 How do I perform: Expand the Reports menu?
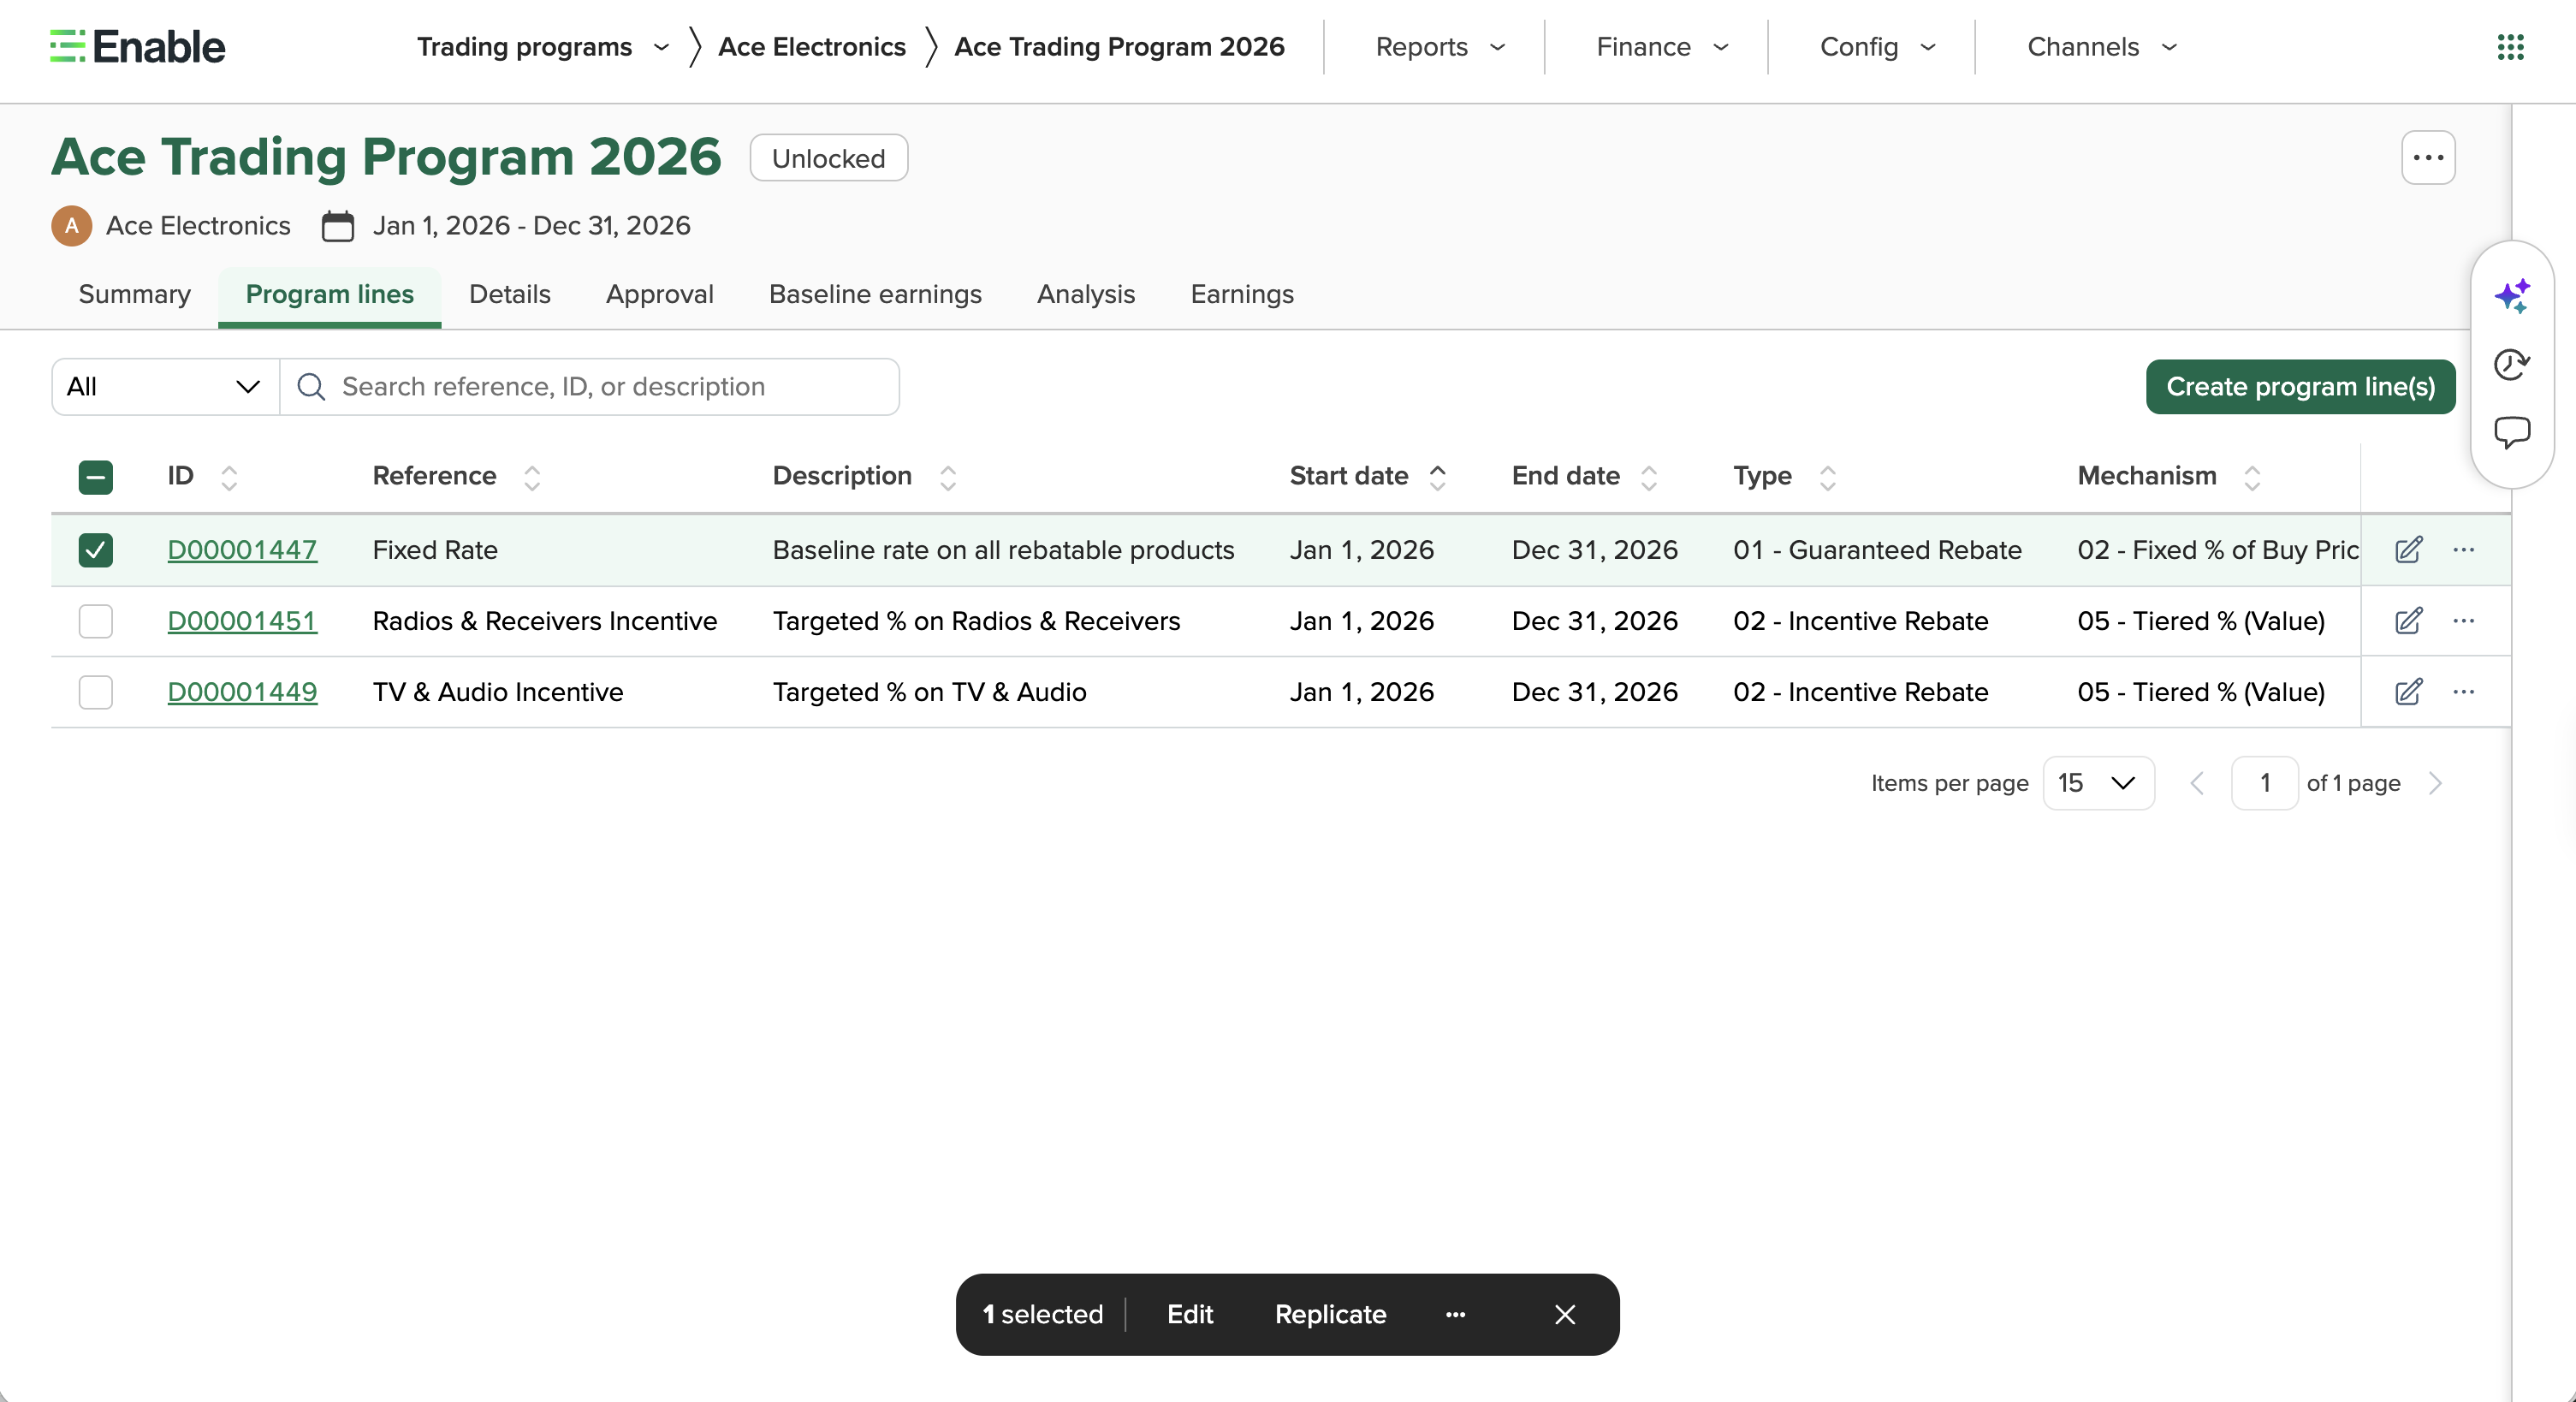click(1440, 47)
